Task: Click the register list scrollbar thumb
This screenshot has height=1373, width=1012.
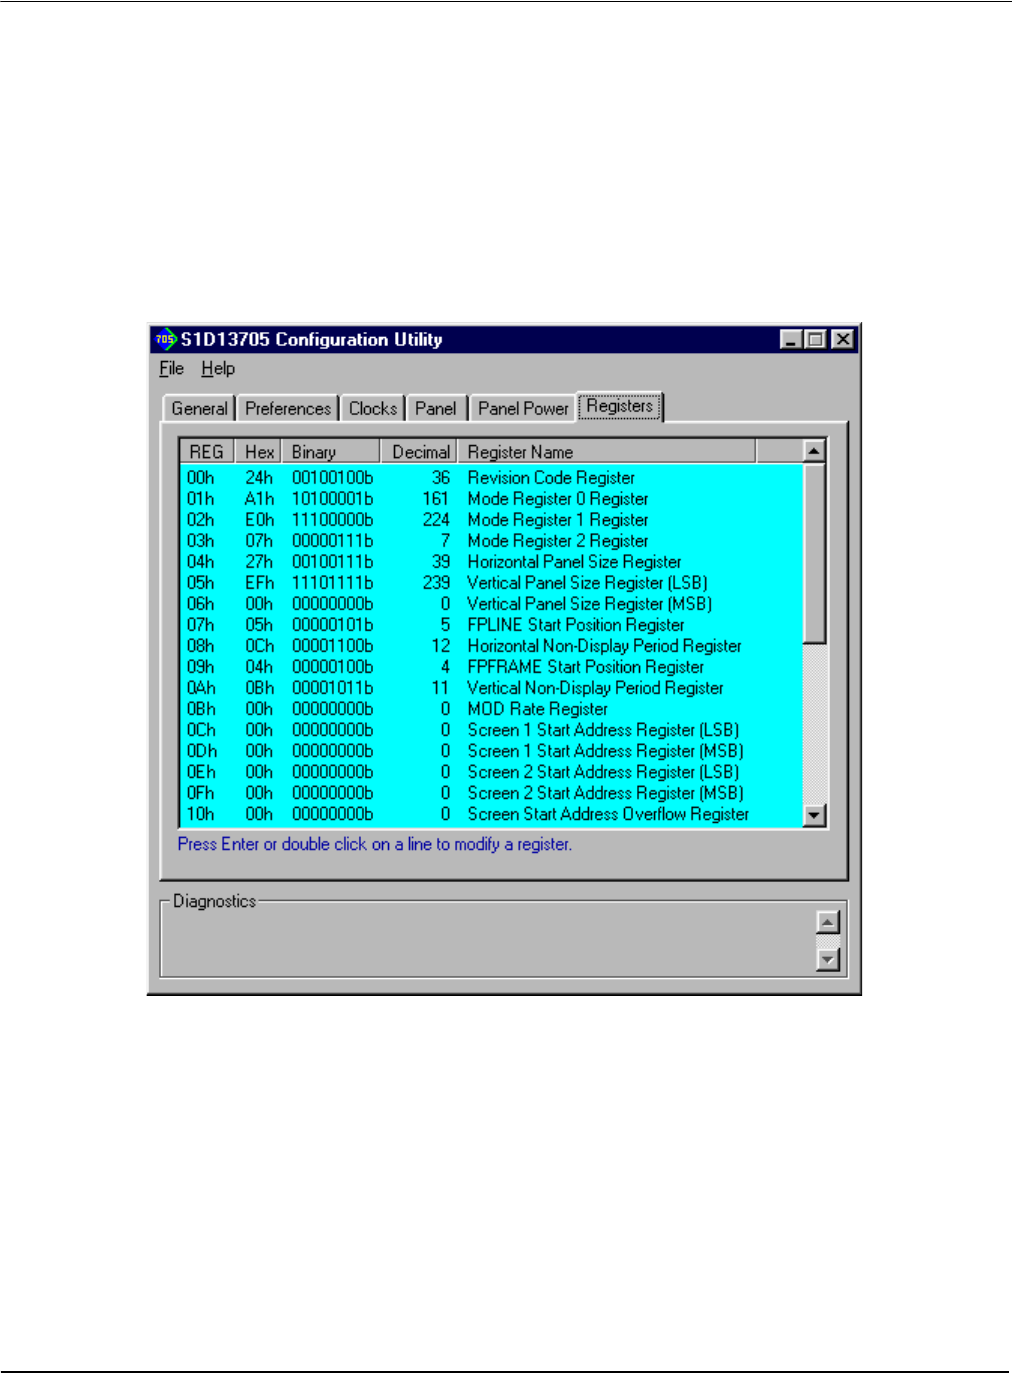Action: click(x=815, y=553)
